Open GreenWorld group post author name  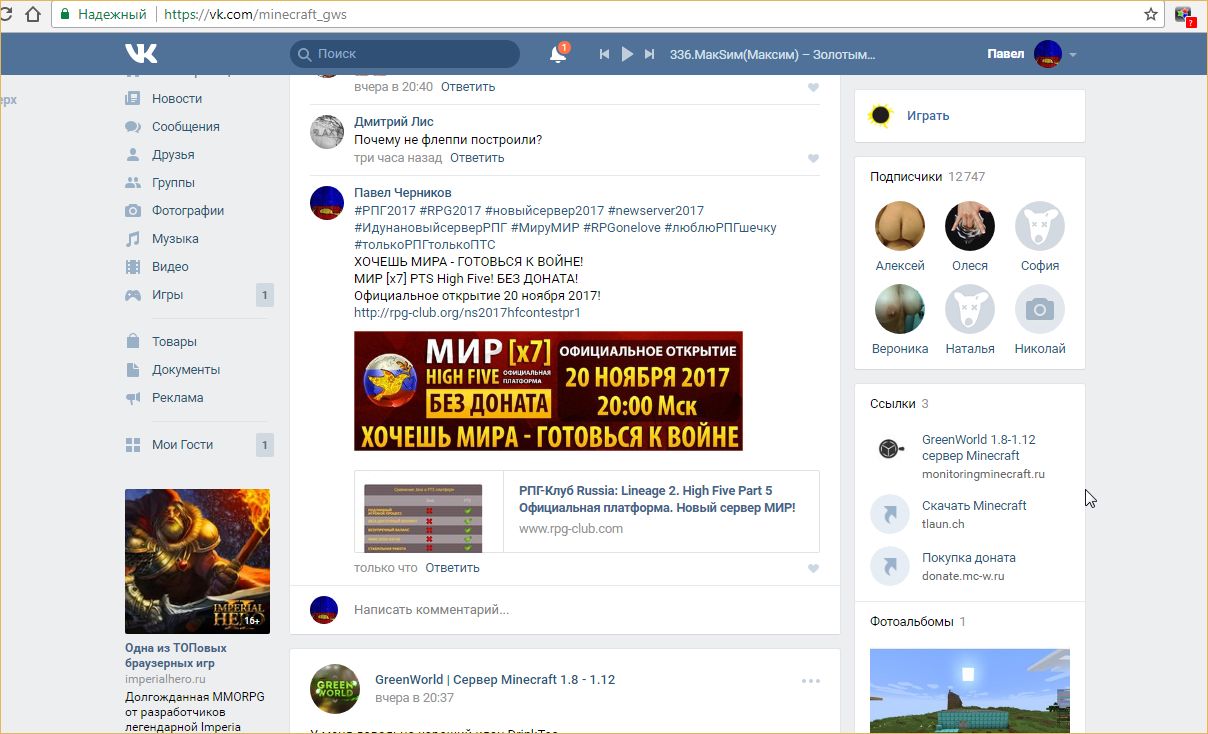tap(495, 680)
